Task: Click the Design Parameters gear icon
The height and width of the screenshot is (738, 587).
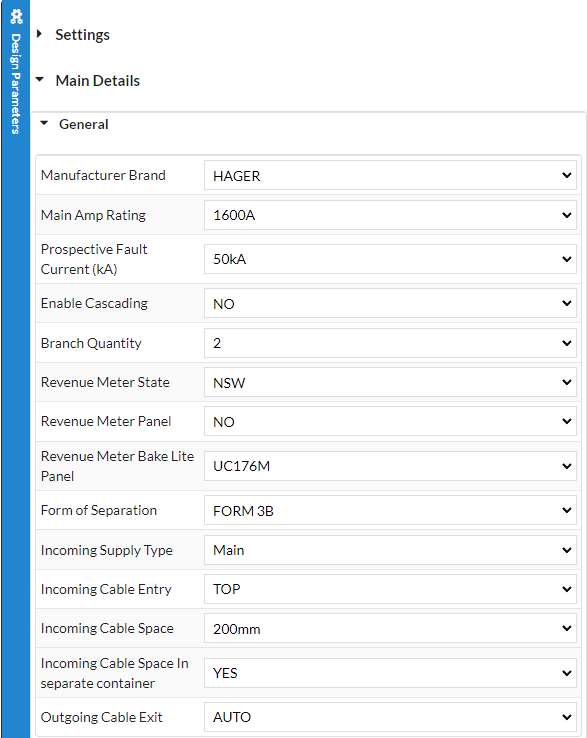Action: pos(16,17)
